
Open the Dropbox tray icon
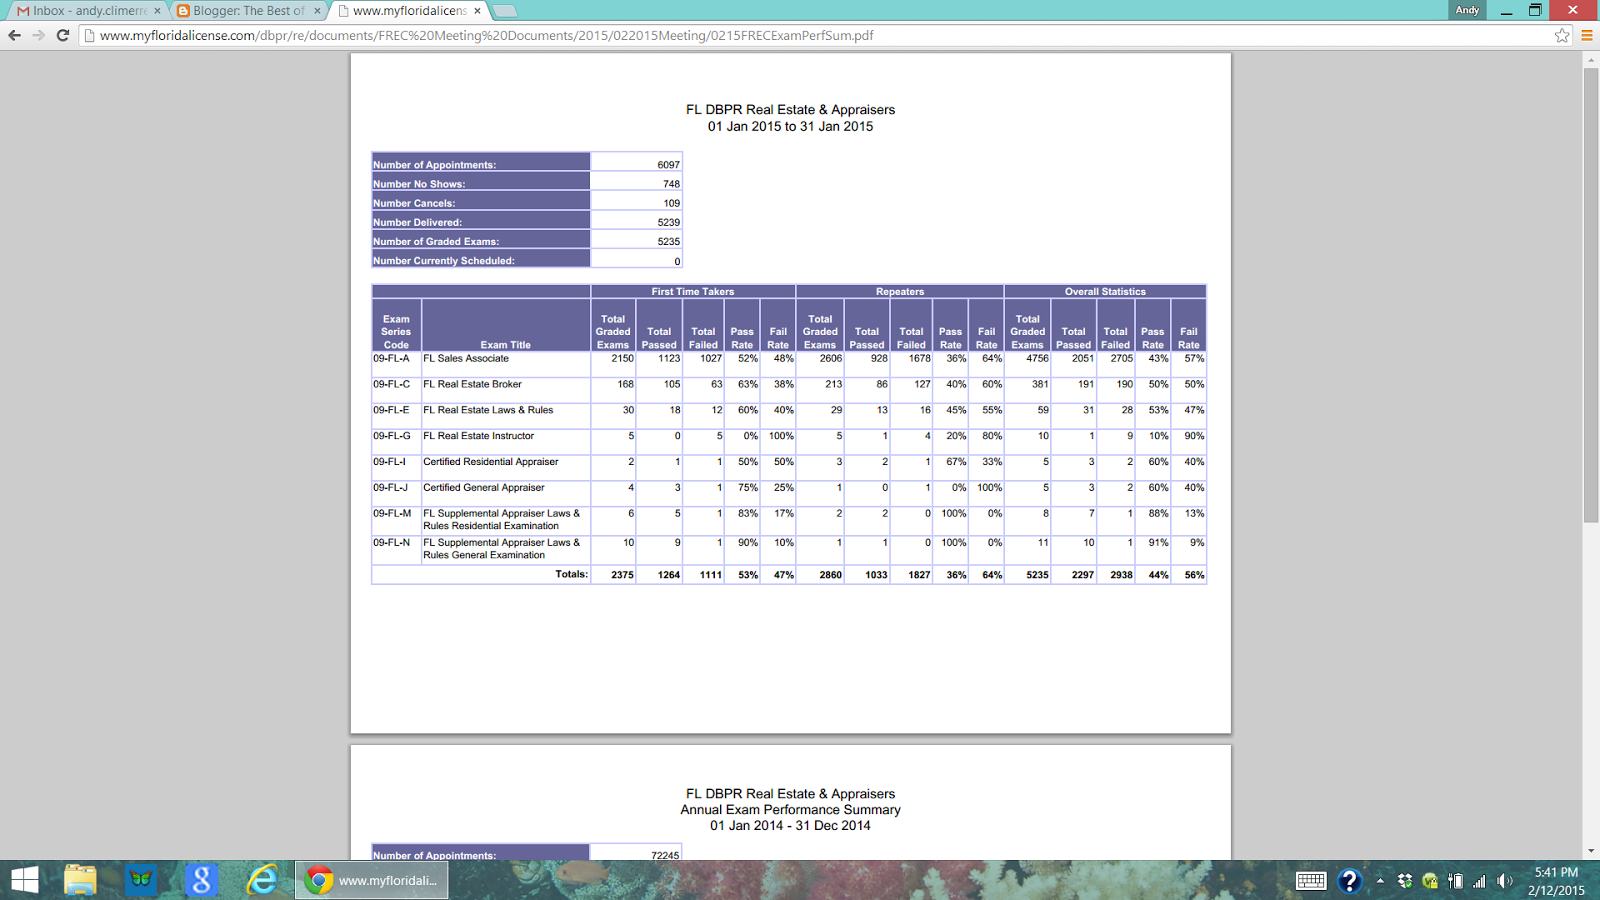point(1405,881)
